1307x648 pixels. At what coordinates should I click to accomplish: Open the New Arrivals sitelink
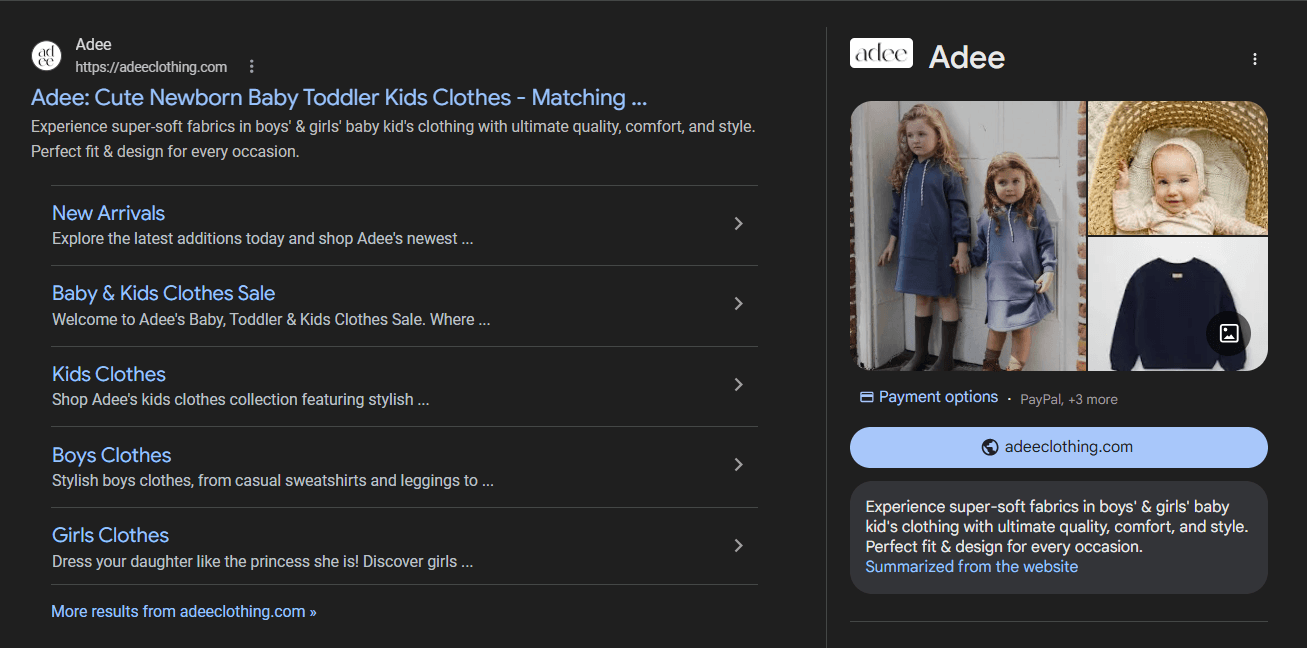coord(108,213)
